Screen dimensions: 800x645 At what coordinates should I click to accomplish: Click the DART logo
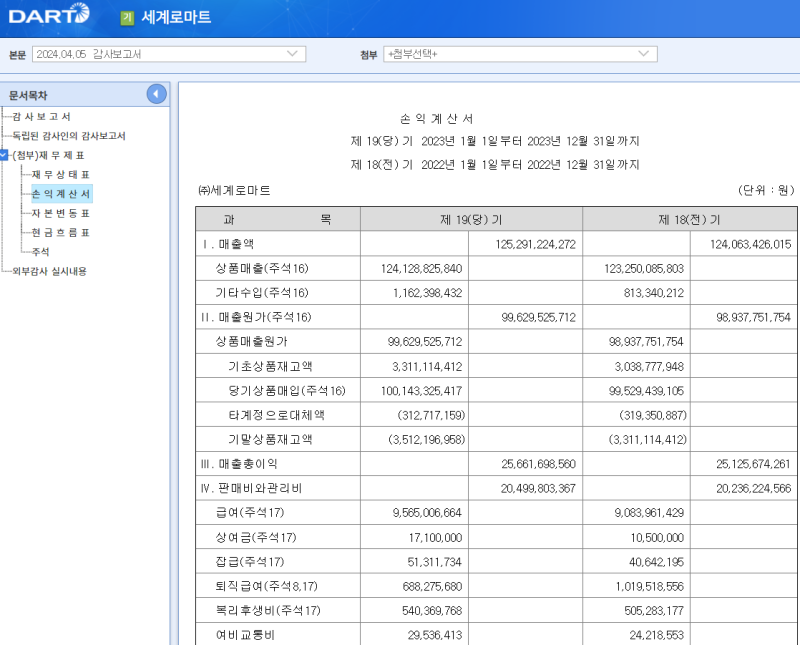(x=49, y=14)
